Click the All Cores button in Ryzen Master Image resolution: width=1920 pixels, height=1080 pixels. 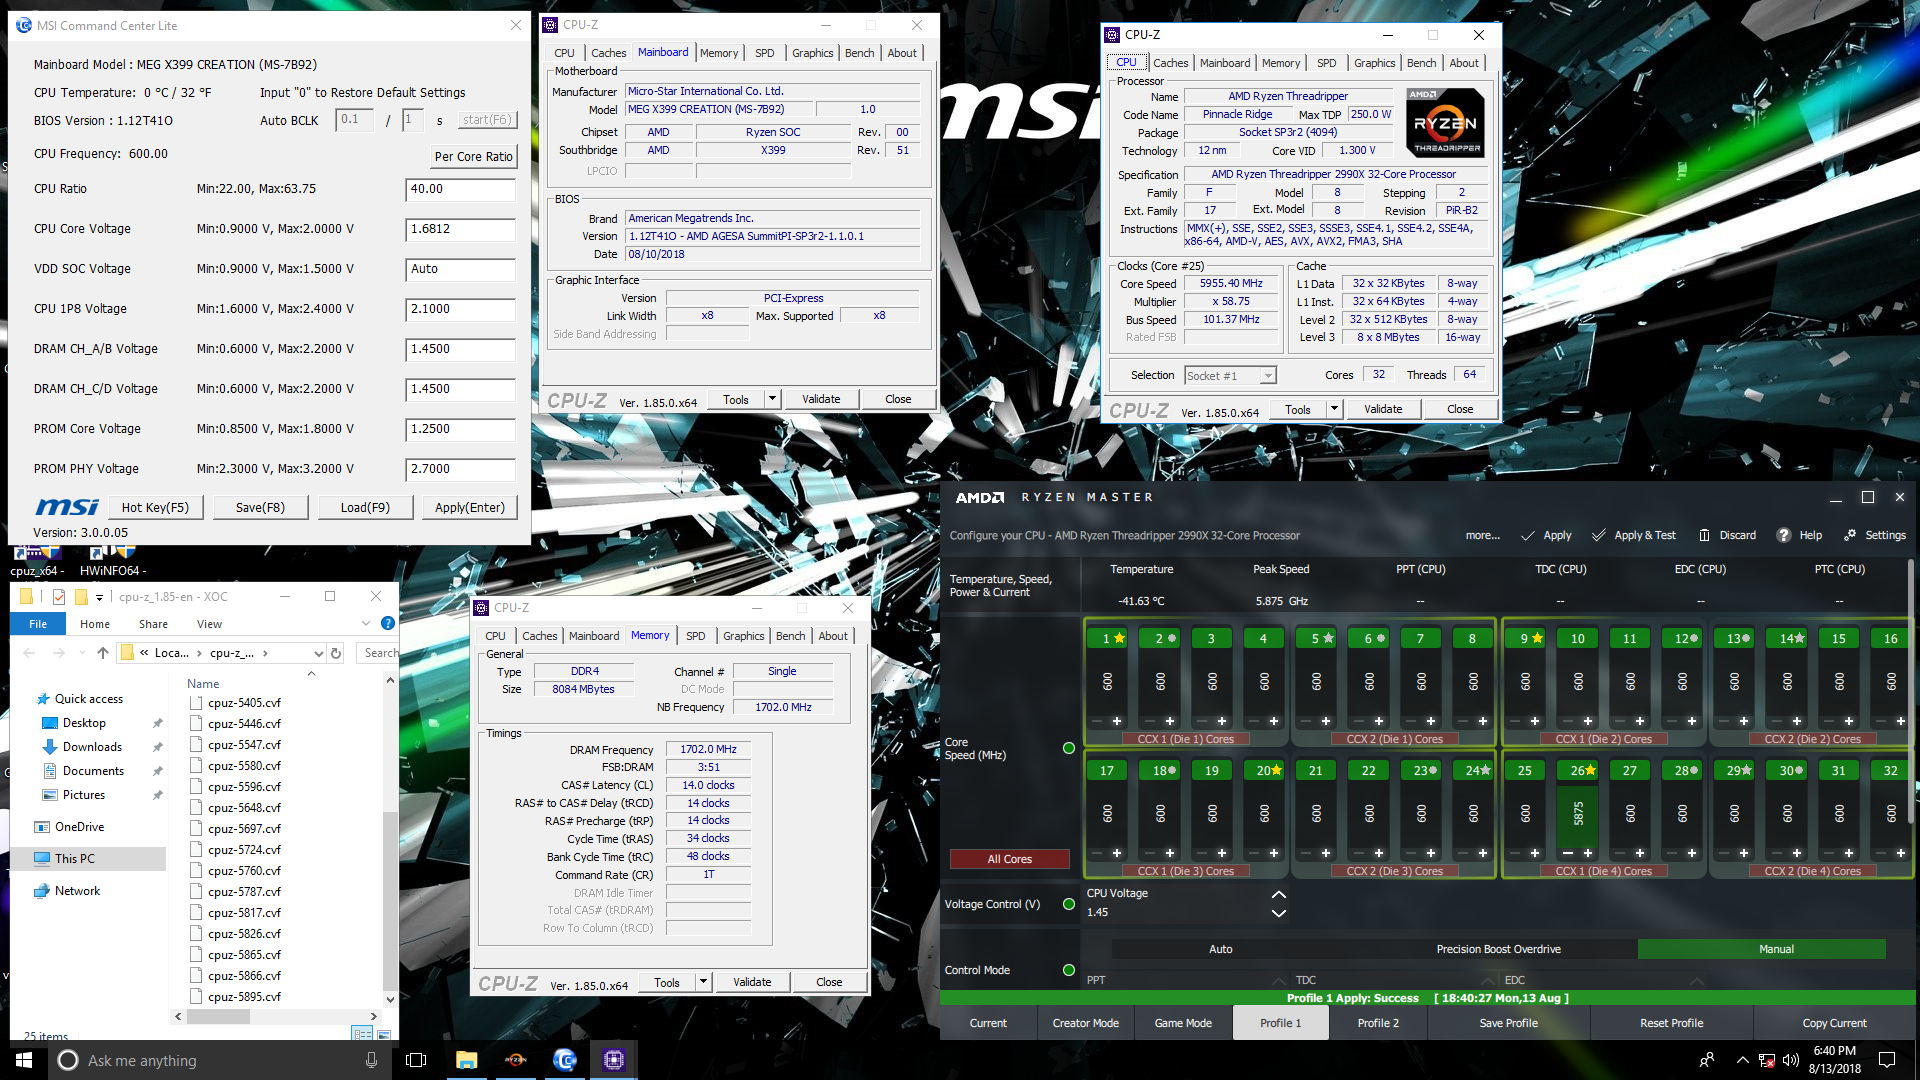[1009, 858]
